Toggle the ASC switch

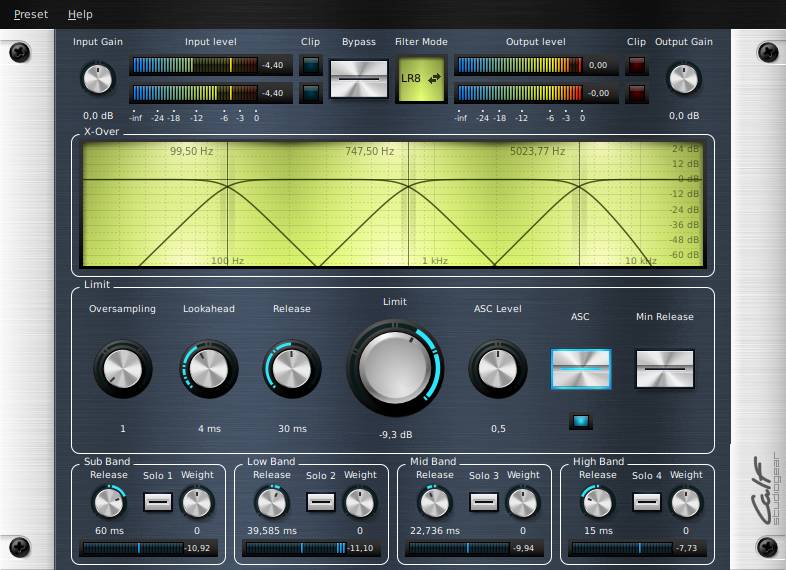(x=581, y=369)
